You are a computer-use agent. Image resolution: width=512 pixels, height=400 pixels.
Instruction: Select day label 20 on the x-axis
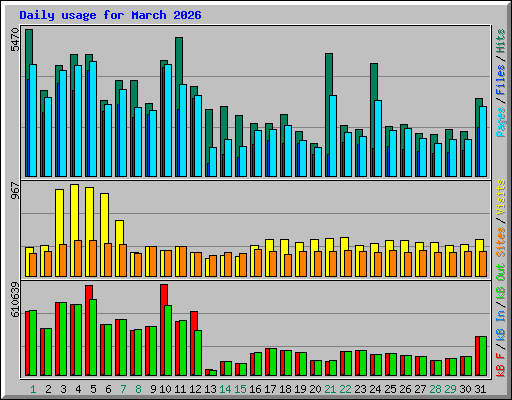[x=315, y=389]
